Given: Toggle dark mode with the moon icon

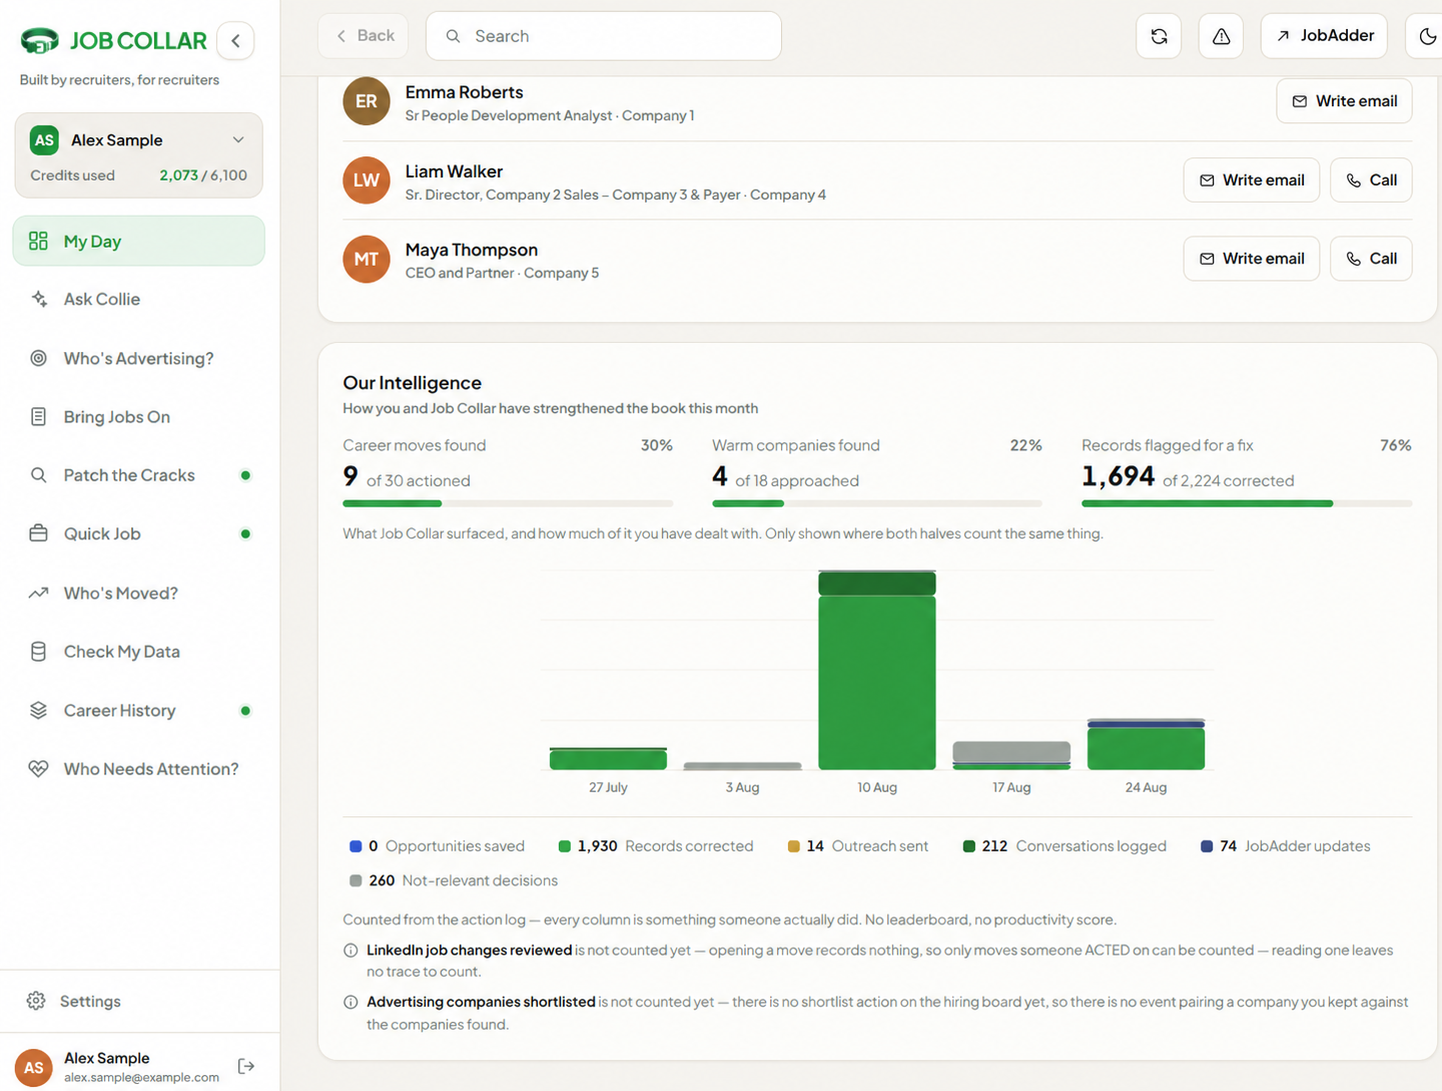Looking at the screenshot, I should click(x=1427, y=36).
